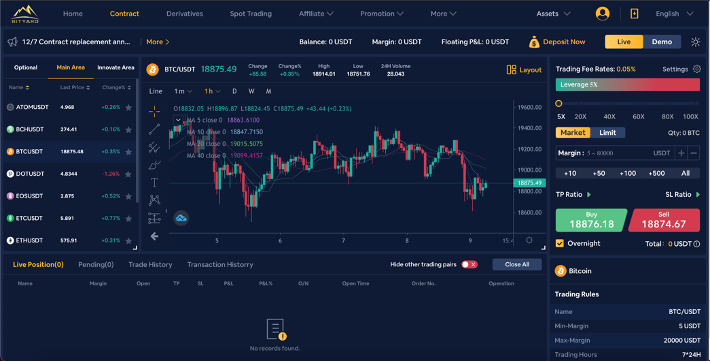The width and height of the screenshot is (710, 362).
Task: Click the All margin button
Action: (686, 174)
